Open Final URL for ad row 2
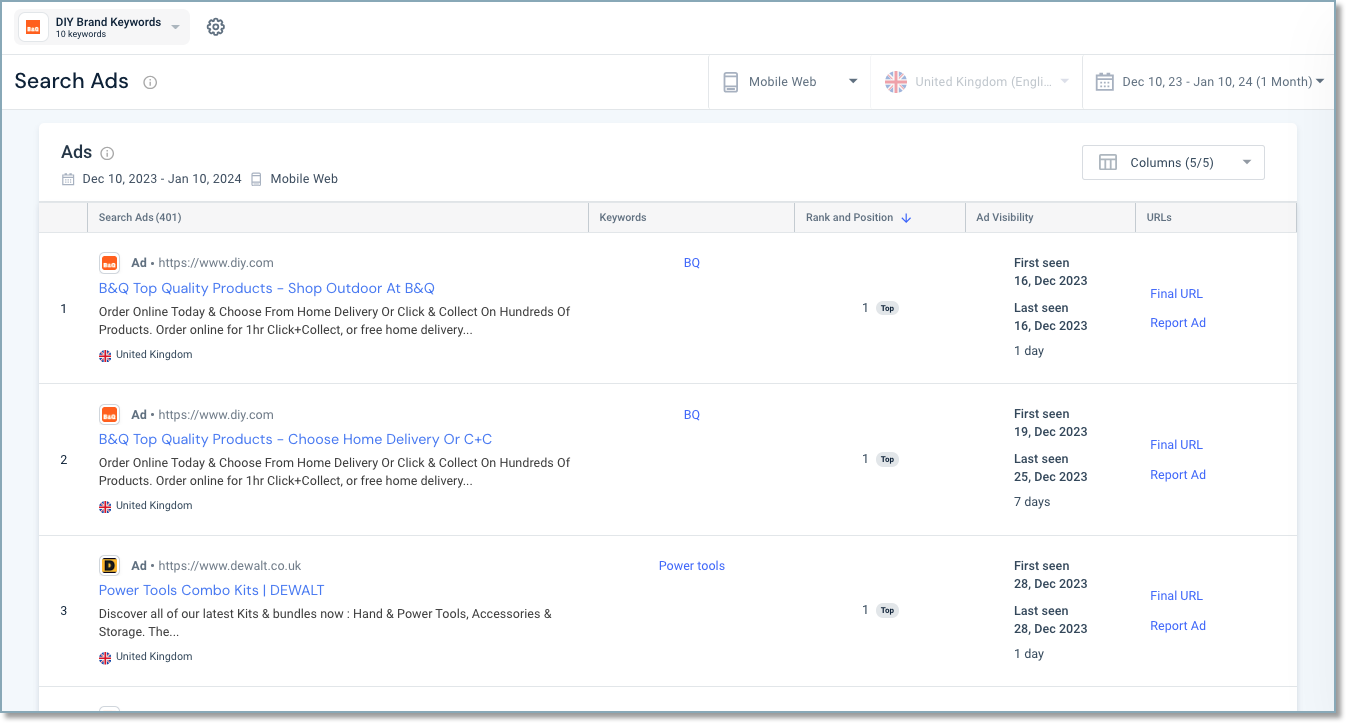 (x=1176, y=445)
